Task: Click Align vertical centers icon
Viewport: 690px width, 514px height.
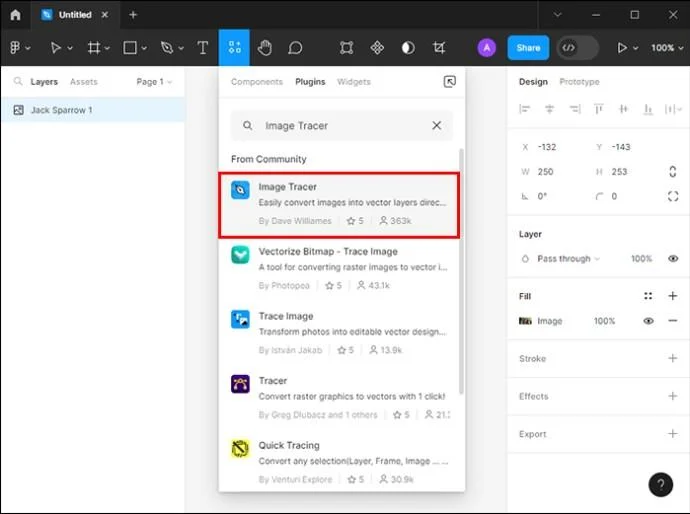Action: 623,109
